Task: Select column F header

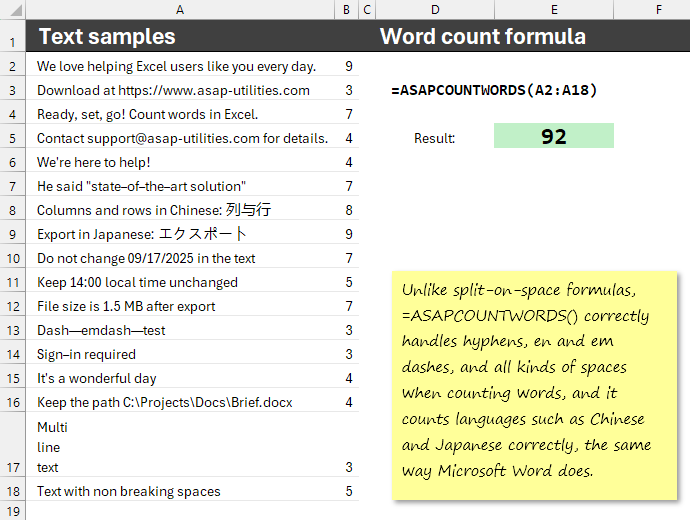Action: coord(652,9)
